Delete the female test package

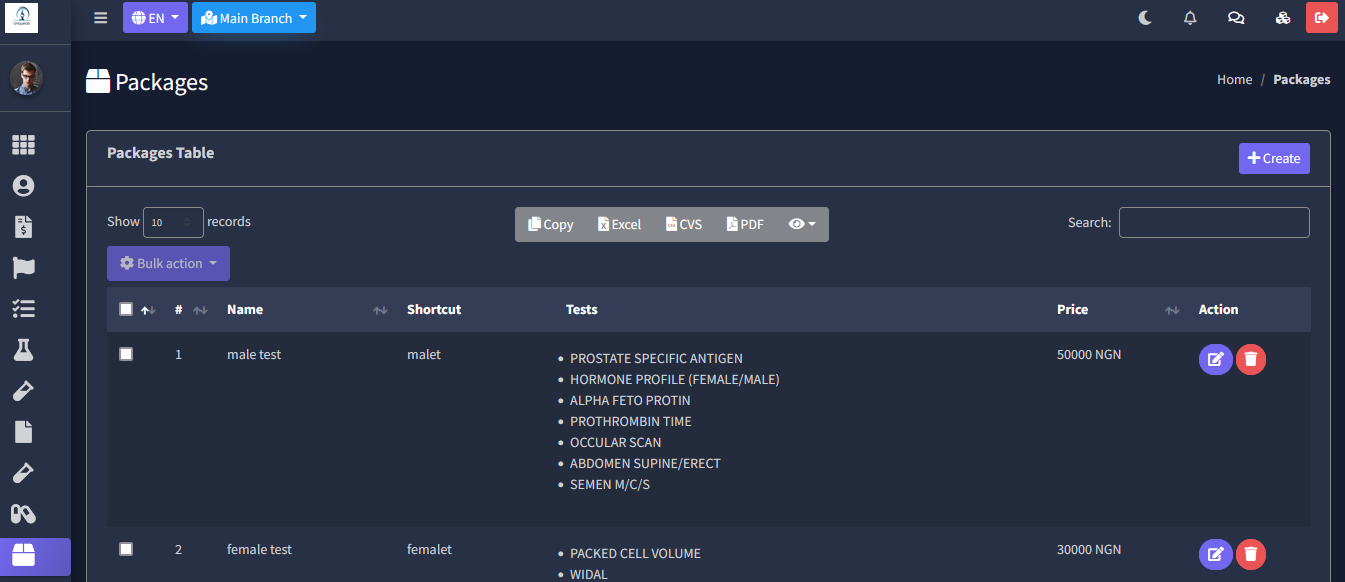1251,554
